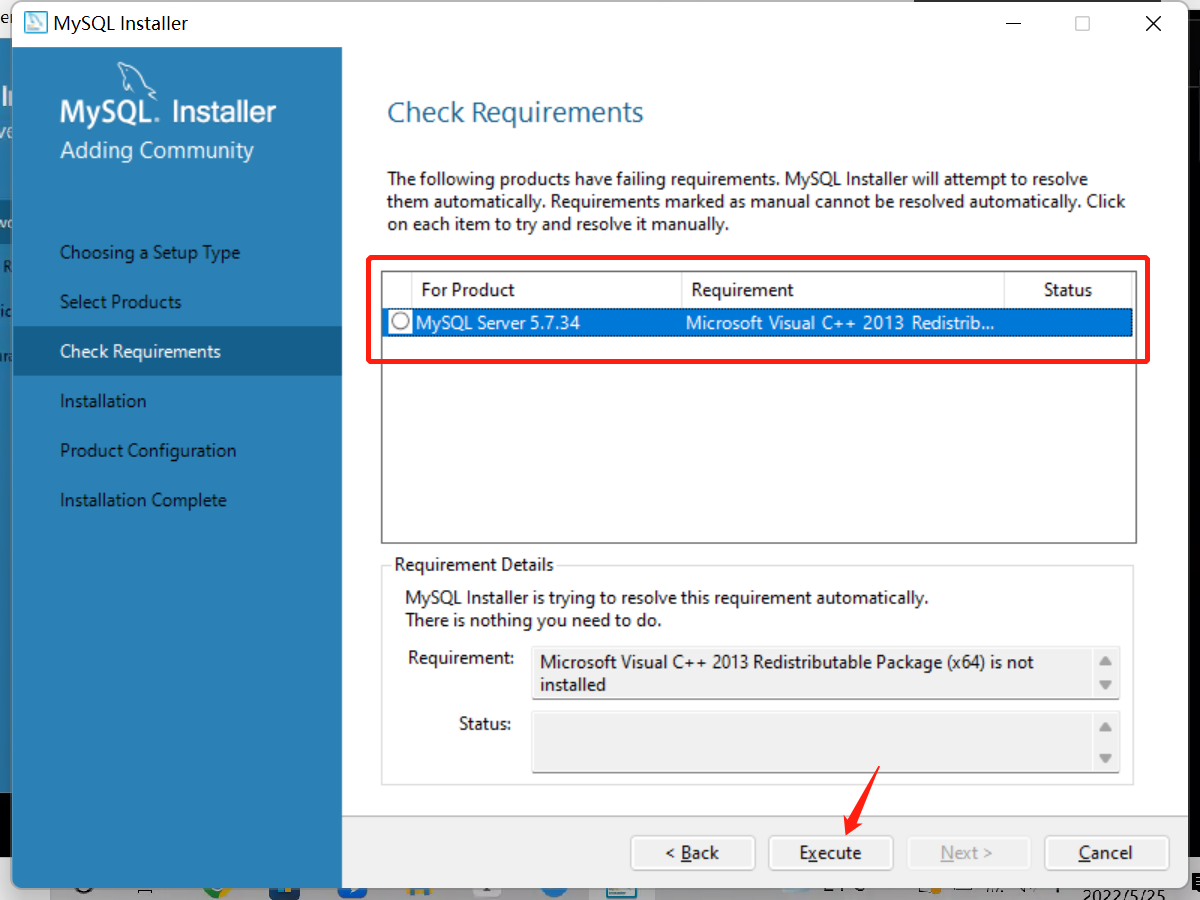Screen dimensions: 1200x900
Task: Click up arrow in Status text box
Action: [x=1105, y=727]
